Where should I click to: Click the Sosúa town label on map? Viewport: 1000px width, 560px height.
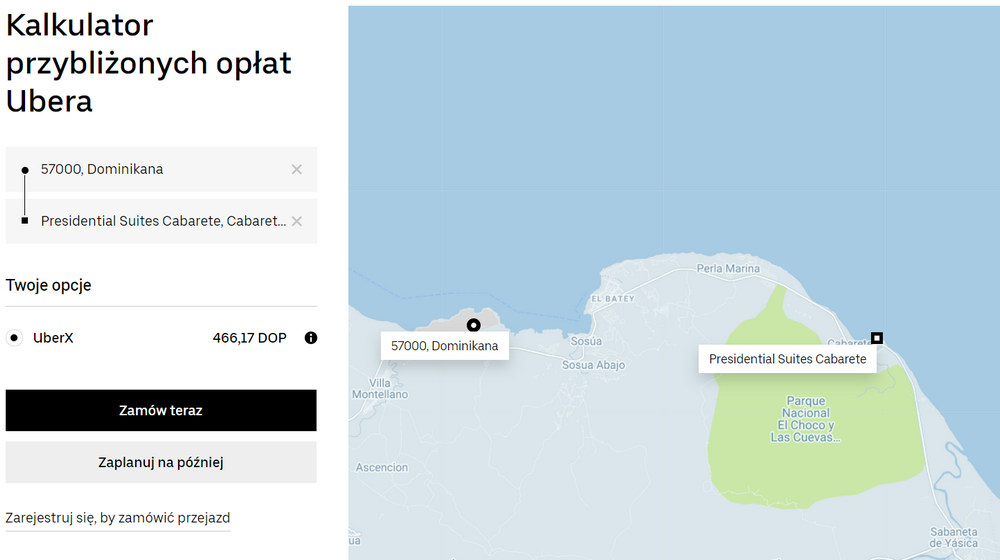586,341
